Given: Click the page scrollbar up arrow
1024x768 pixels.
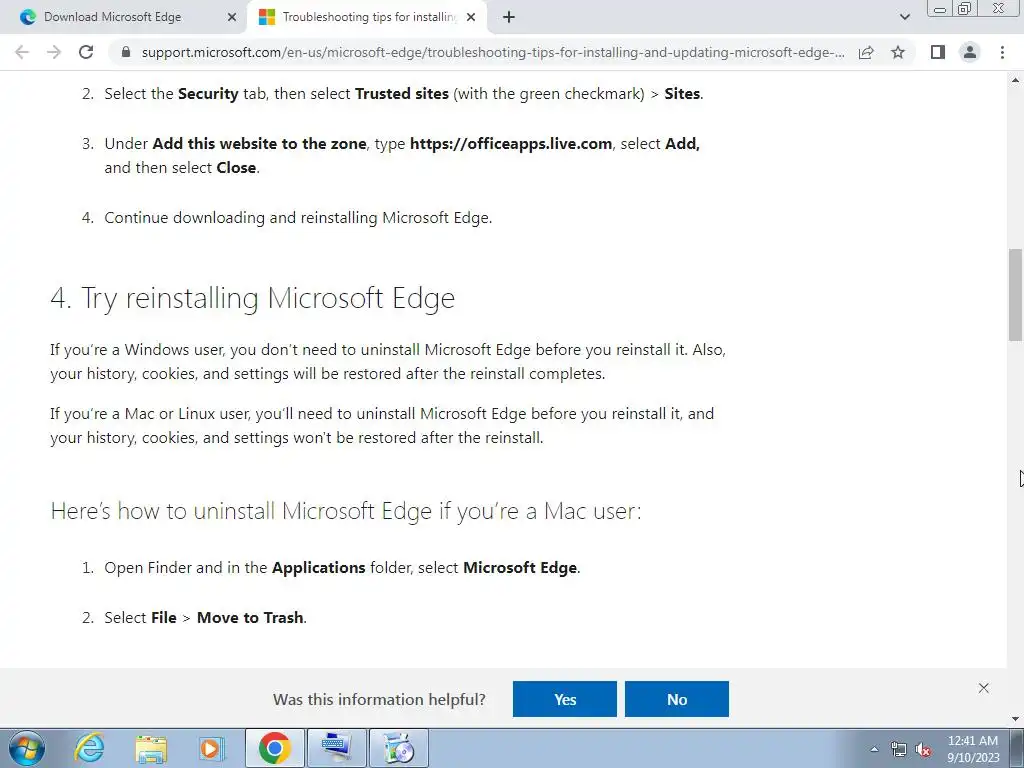Looking at the screenshot, I should click(1016, 80).
